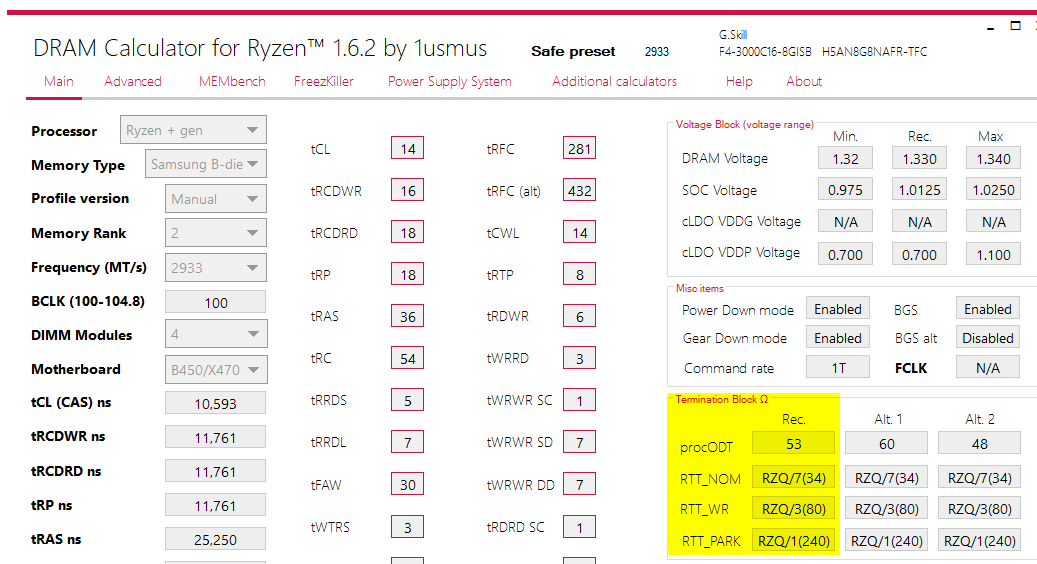The width and height of the screenshot is (1037, 564).
Task: Click Gear Down mode Enabled field
Action: coord(837,338)
